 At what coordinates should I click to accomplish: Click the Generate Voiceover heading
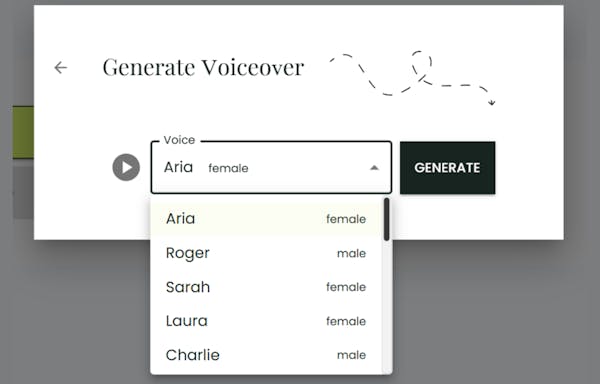pyautogui.click(x=203, y=67)
